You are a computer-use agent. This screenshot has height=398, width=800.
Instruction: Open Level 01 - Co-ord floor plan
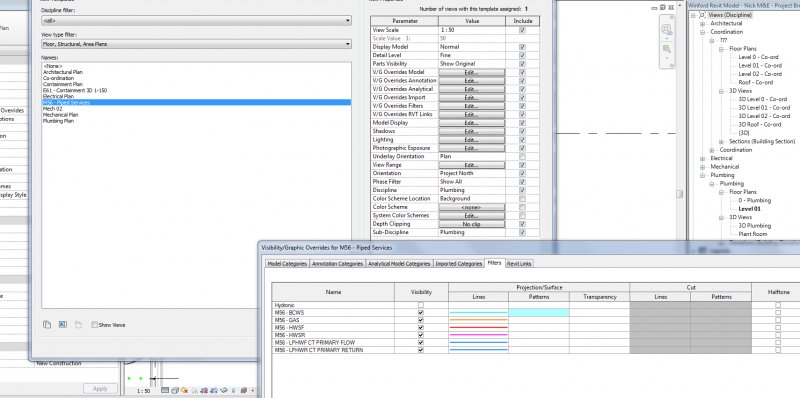coord(760,65)
